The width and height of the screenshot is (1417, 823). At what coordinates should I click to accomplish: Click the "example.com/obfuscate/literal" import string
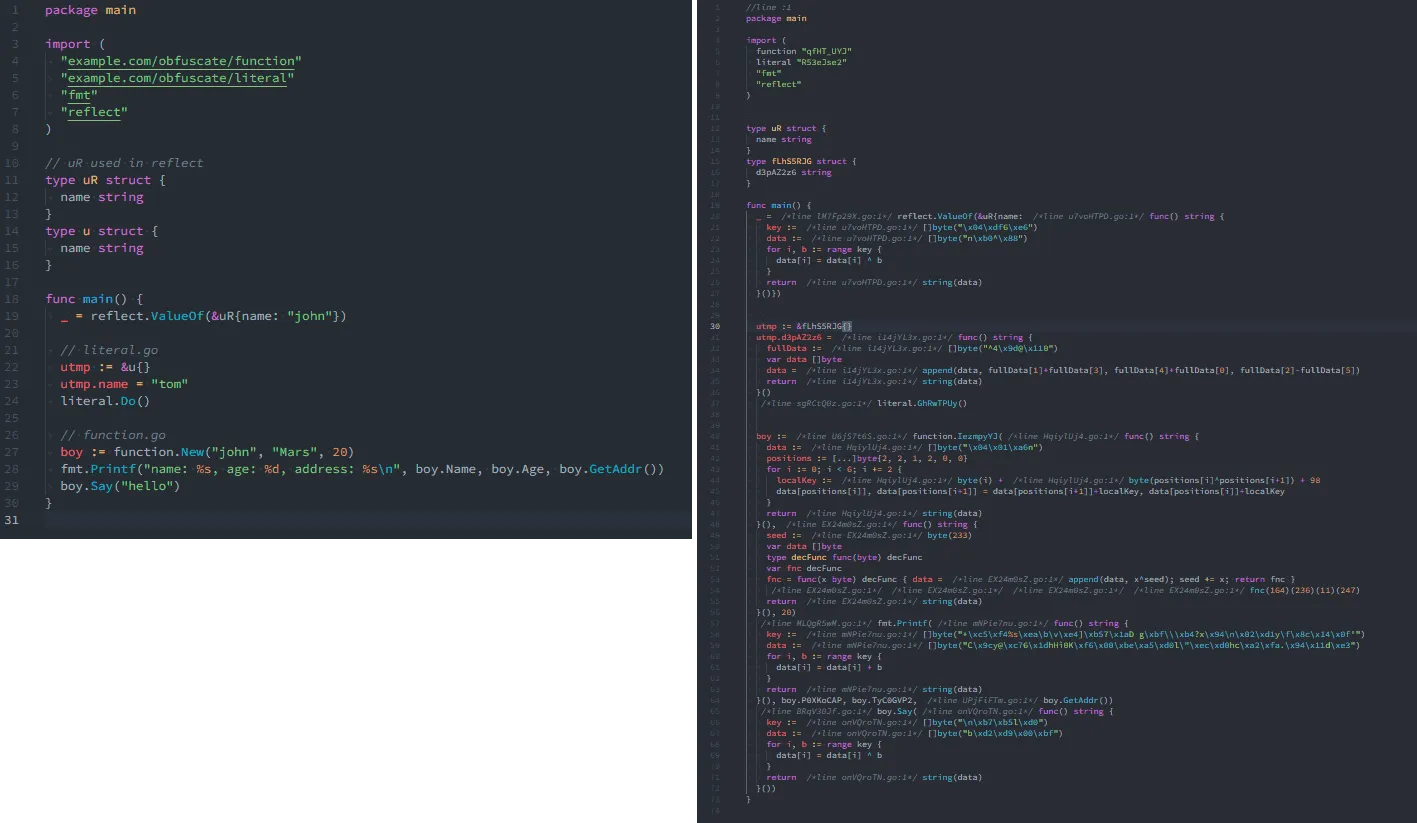pos(177,78)
